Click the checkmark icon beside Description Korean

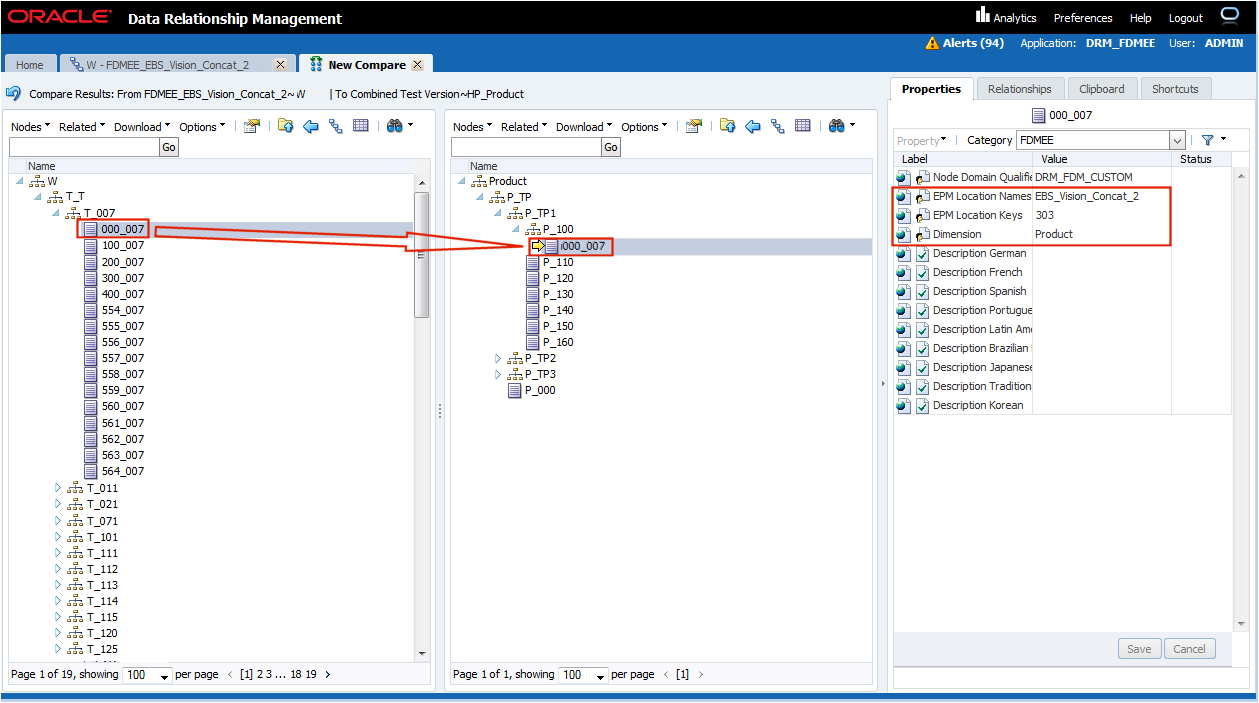[x=922, y=406]
